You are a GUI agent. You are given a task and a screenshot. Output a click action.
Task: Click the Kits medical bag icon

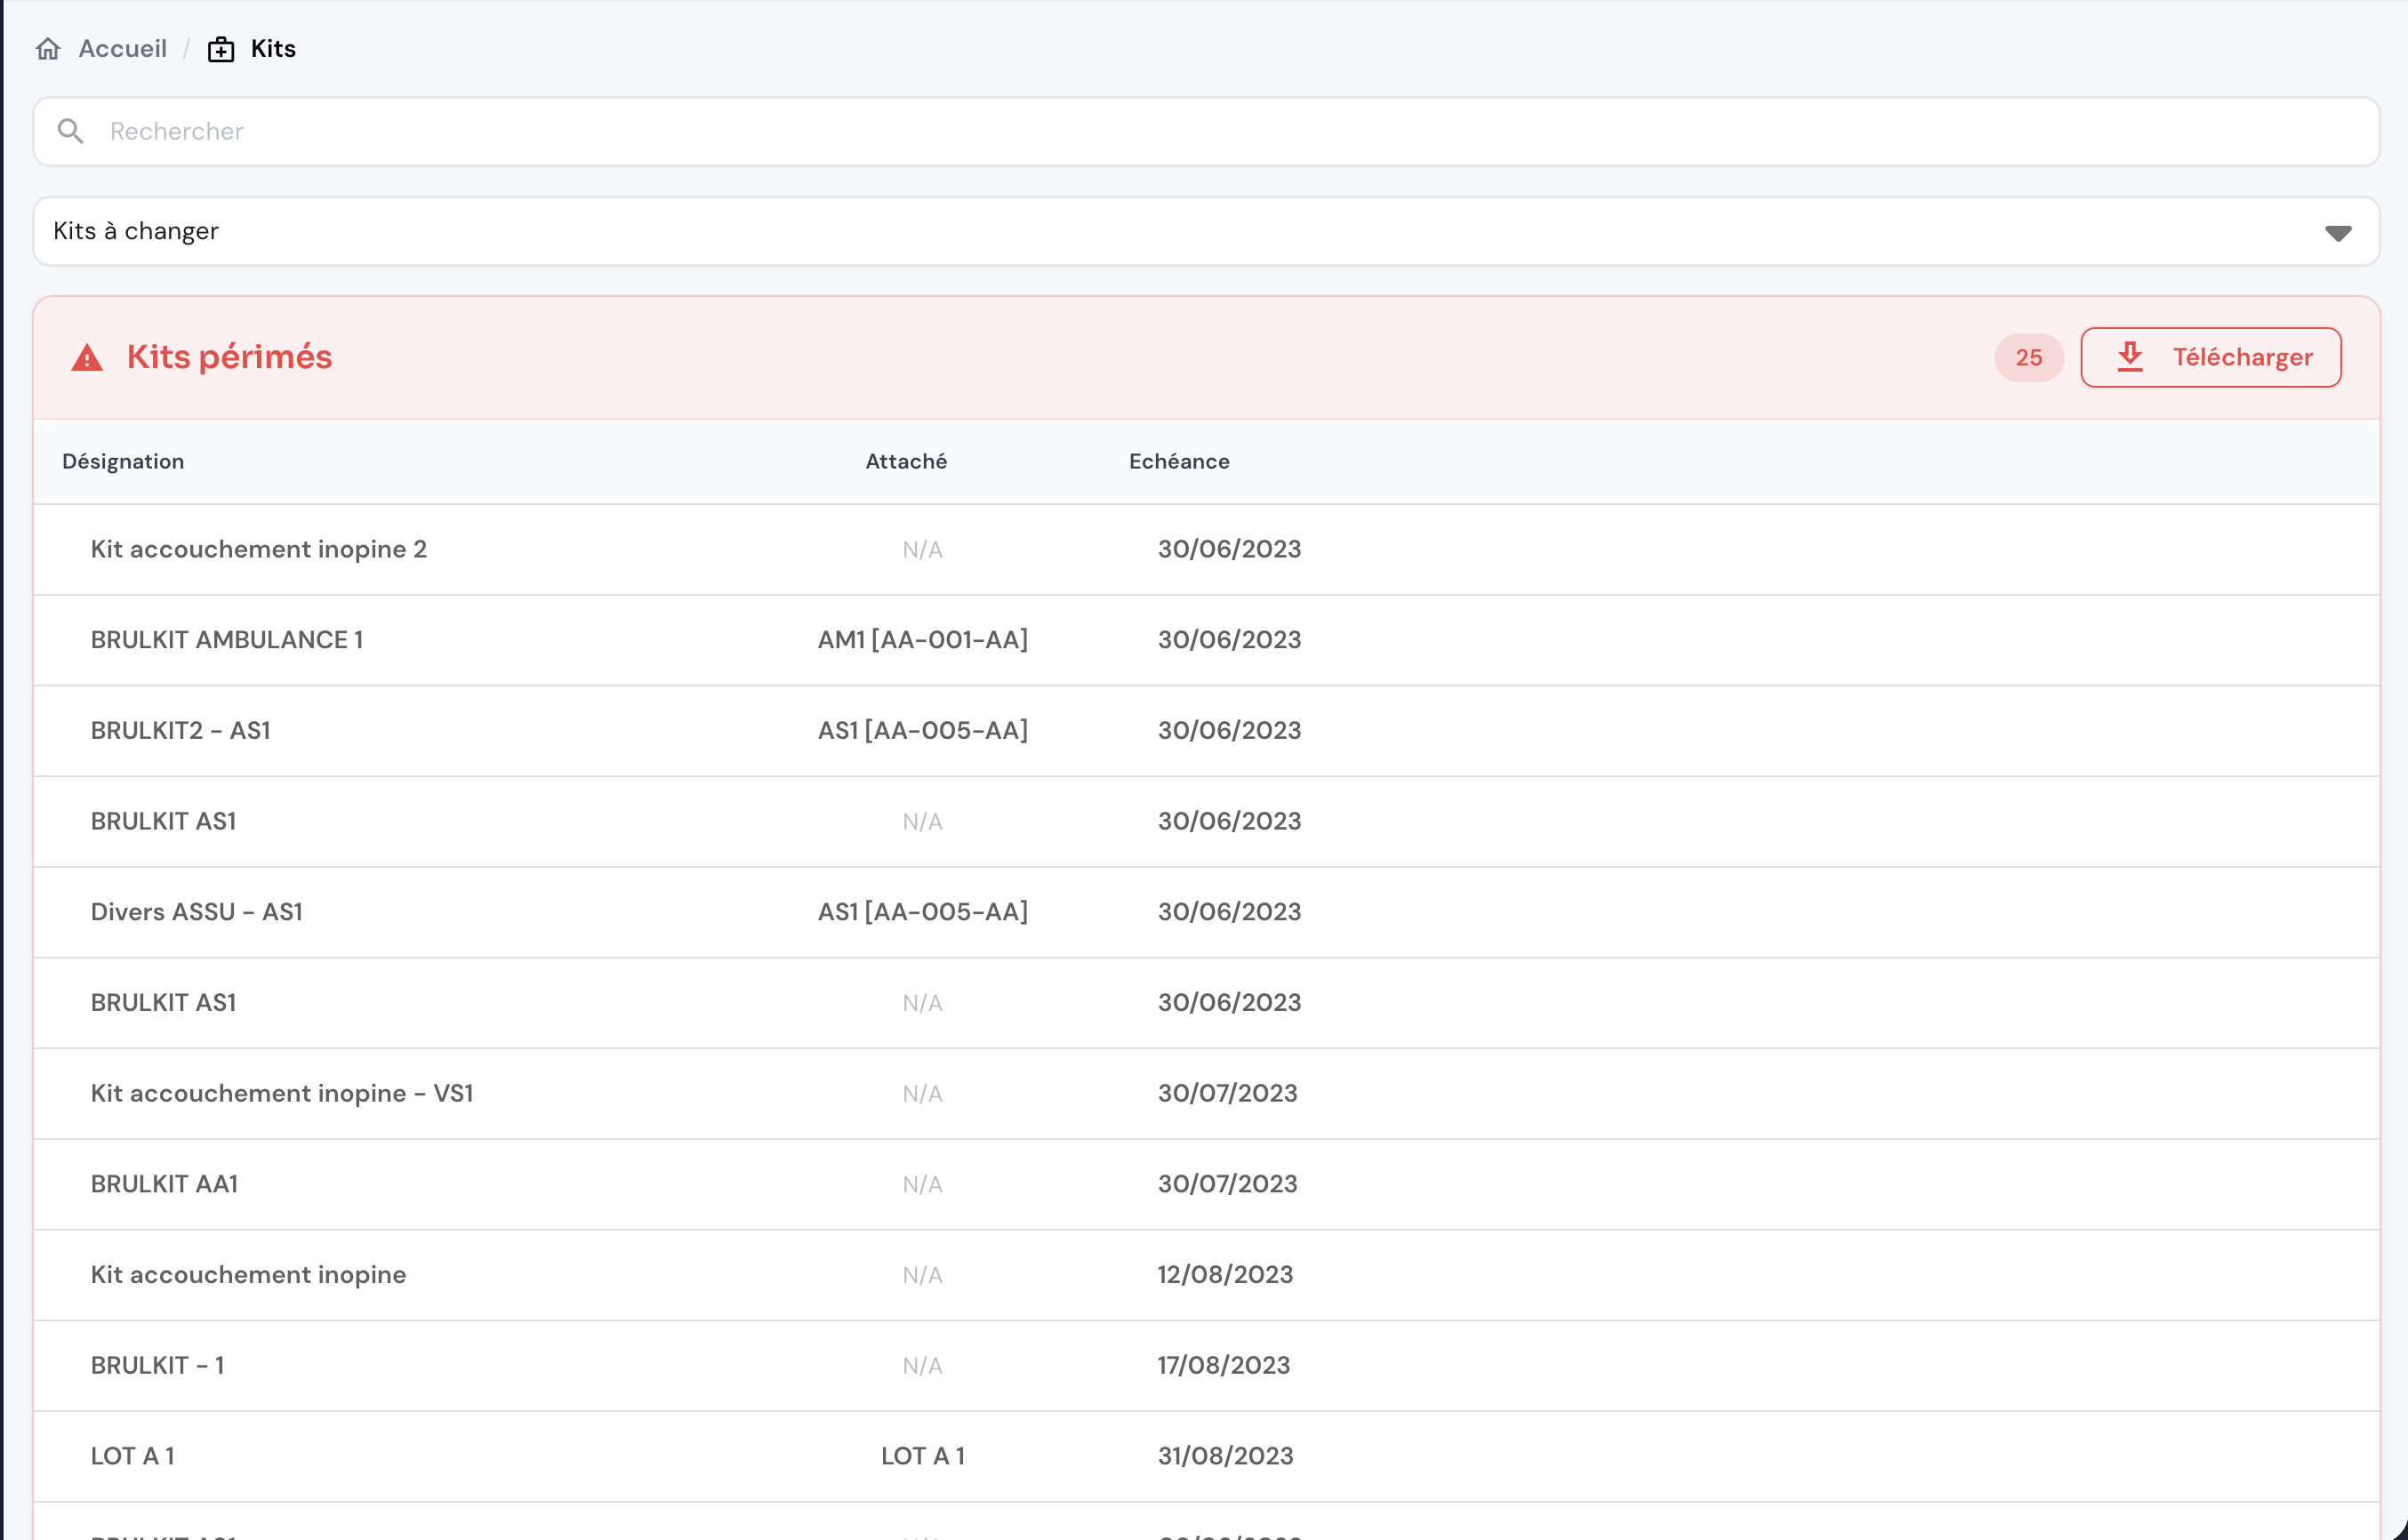click(x=221, y=49)
